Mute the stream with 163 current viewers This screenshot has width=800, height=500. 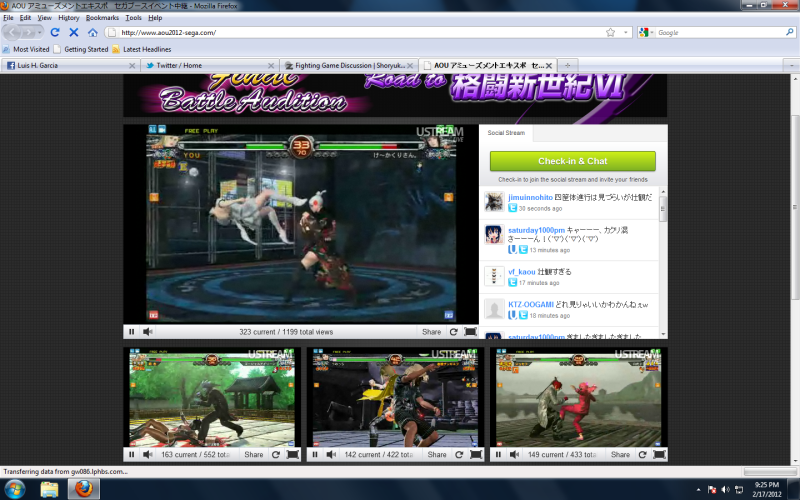tap(148, 454)
